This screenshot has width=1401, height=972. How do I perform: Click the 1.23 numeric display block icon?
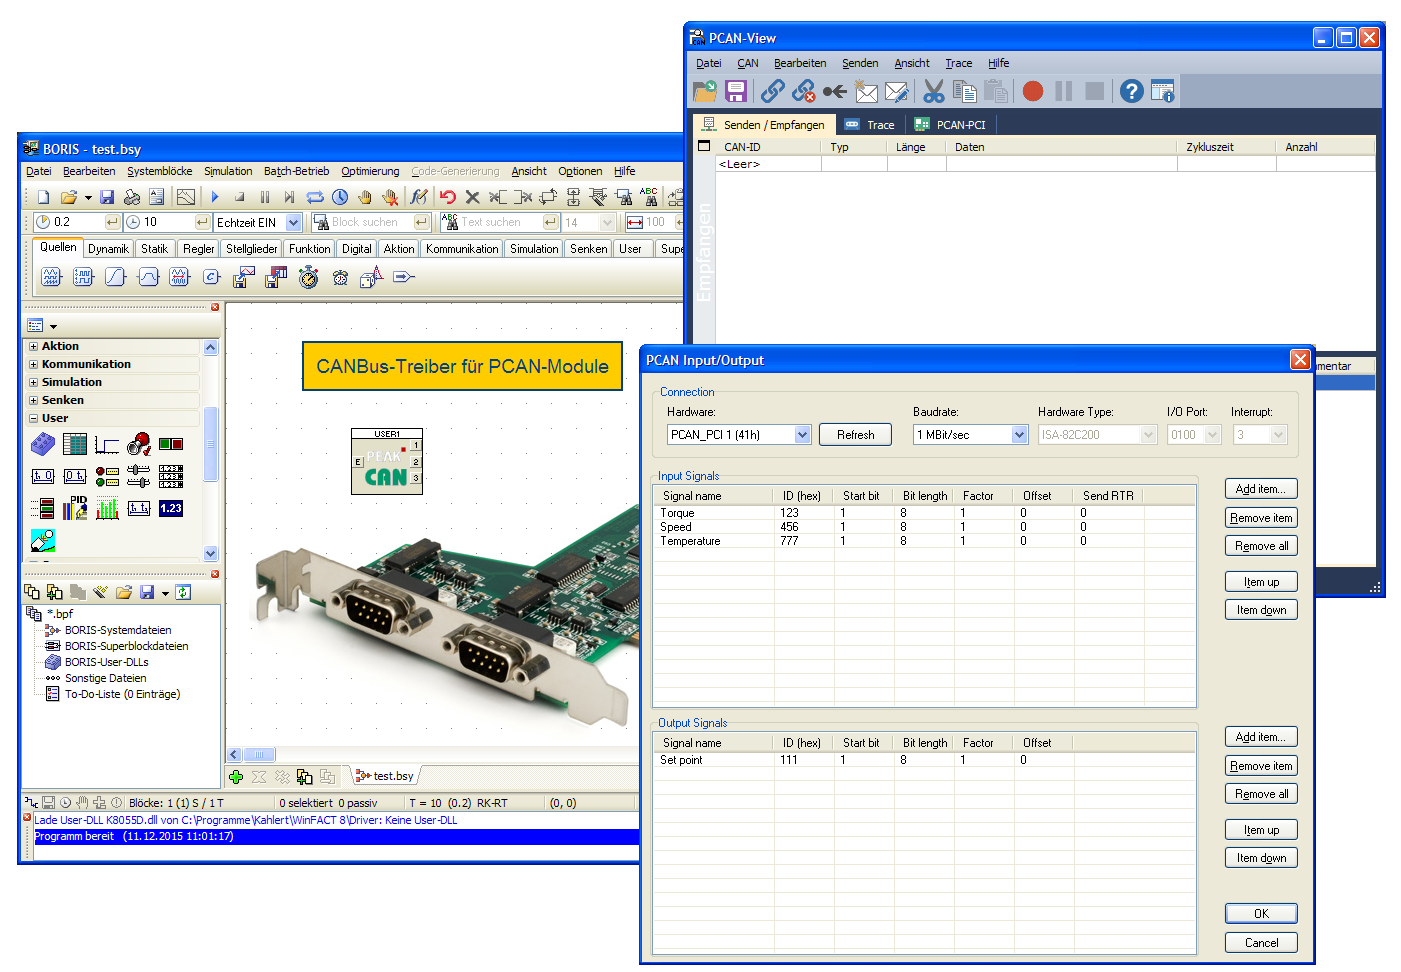[x=171, y=508]
